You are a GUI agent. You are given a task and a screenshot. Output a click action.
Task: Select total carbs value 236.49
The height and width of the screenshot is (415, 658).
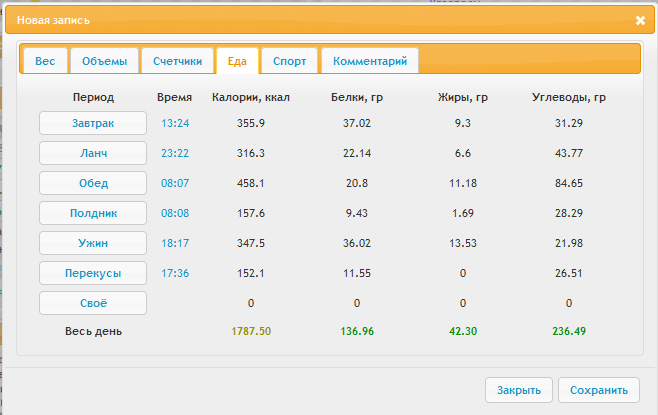point(569,331)
